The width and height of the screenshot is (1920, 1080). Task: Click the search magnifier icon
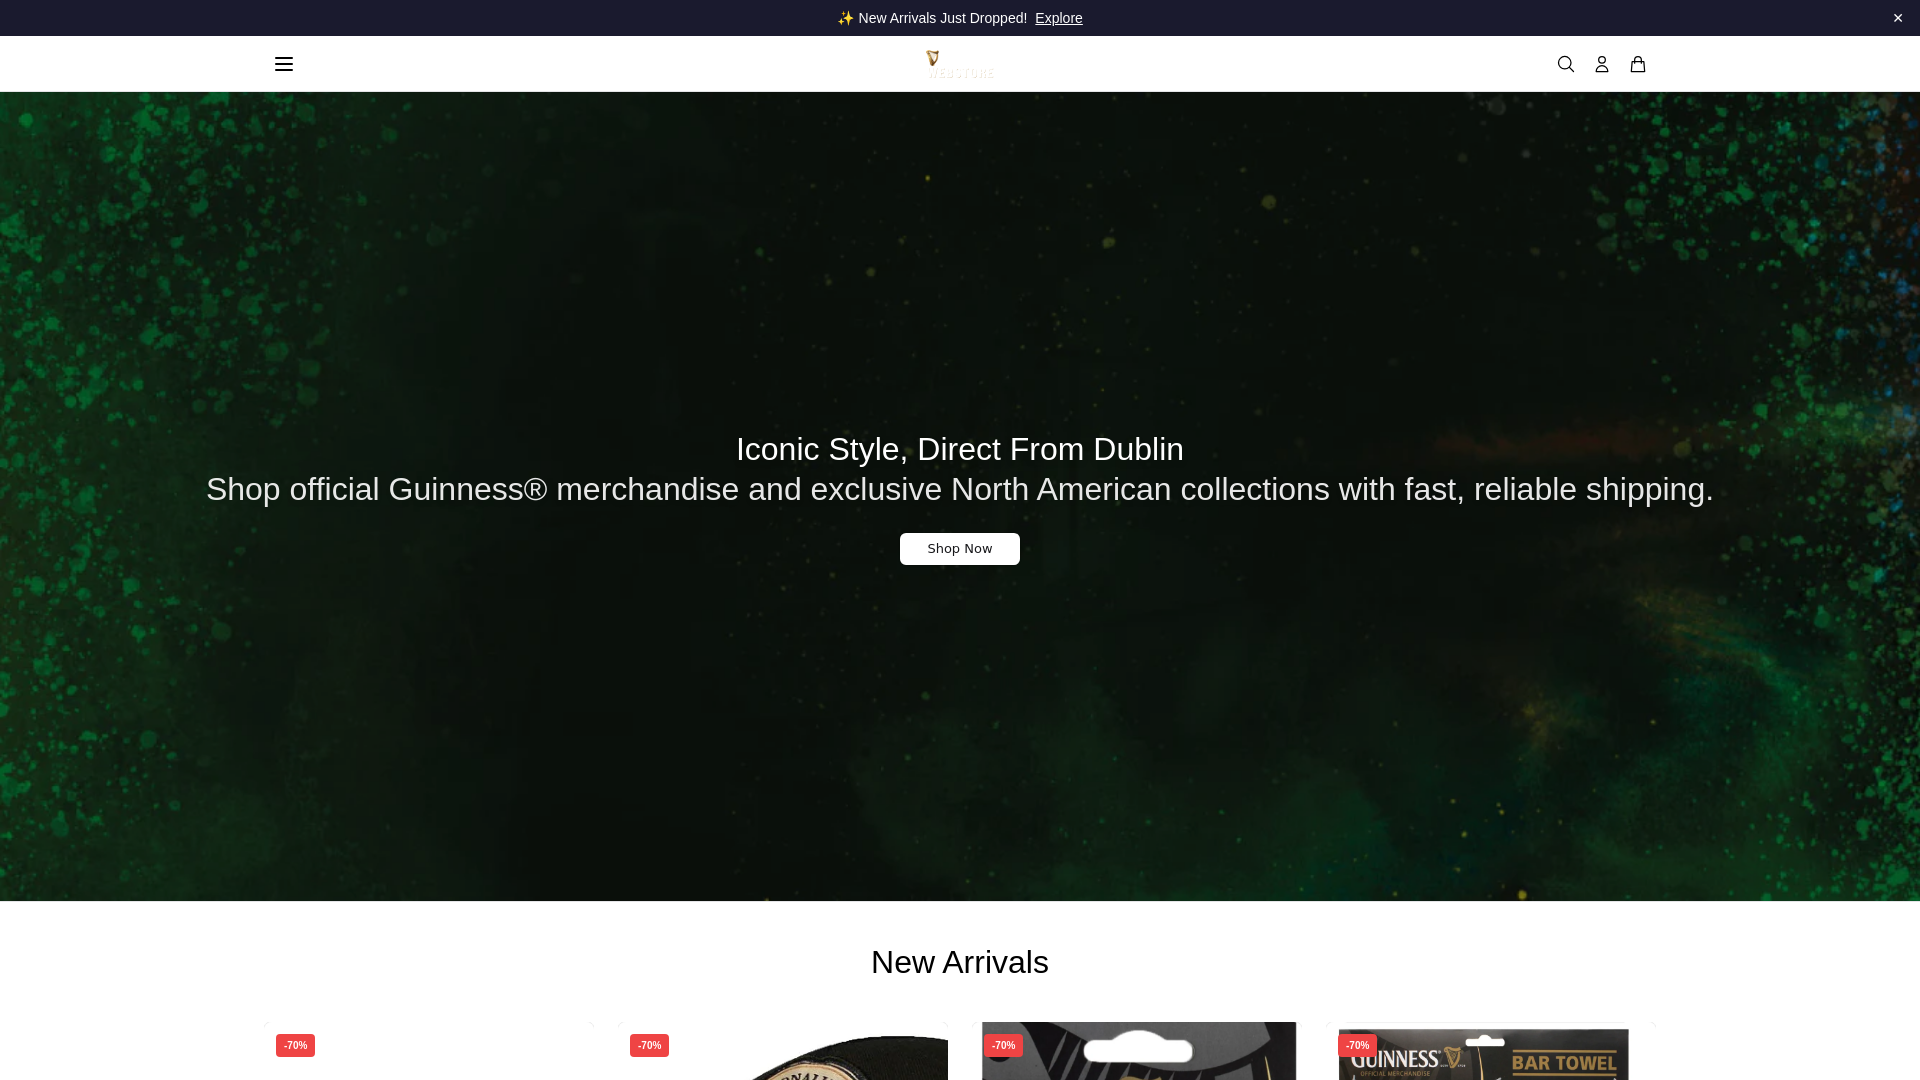point(1566,64)
